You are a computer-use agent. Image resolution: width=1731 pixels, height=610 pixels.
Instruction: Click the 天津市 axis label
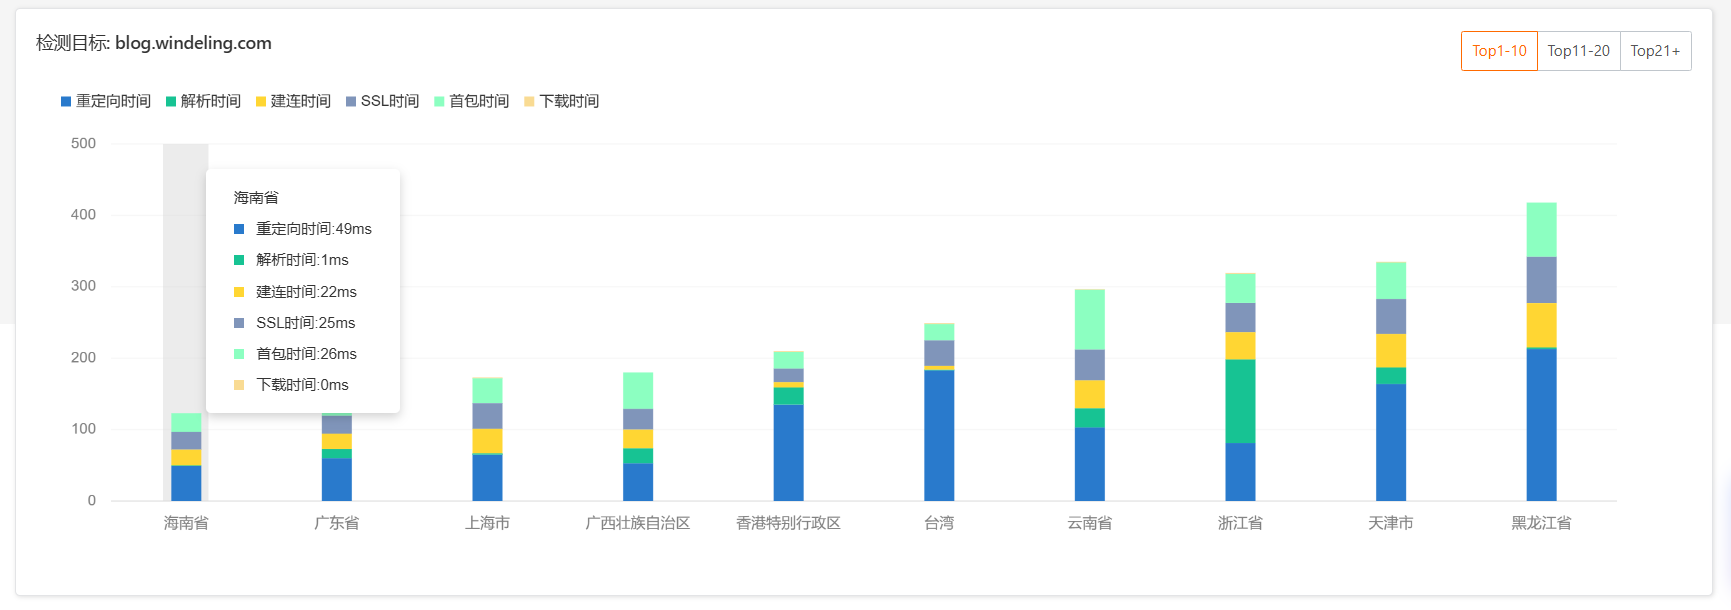click(x=1391, y=523)
